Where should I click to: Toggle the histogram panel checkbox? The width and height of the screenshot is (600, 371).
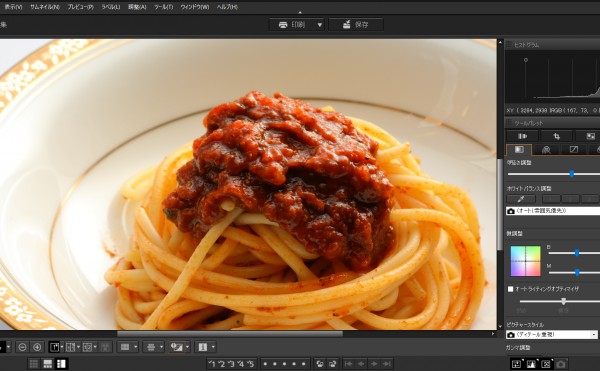(x=509, y=45)
